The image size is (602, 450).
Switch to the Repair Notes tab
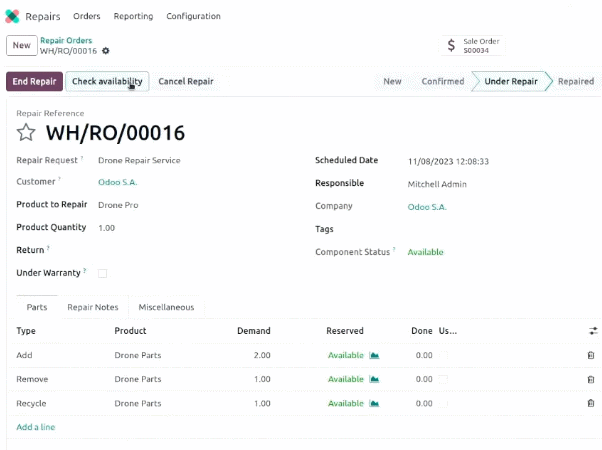coord(93,307)
